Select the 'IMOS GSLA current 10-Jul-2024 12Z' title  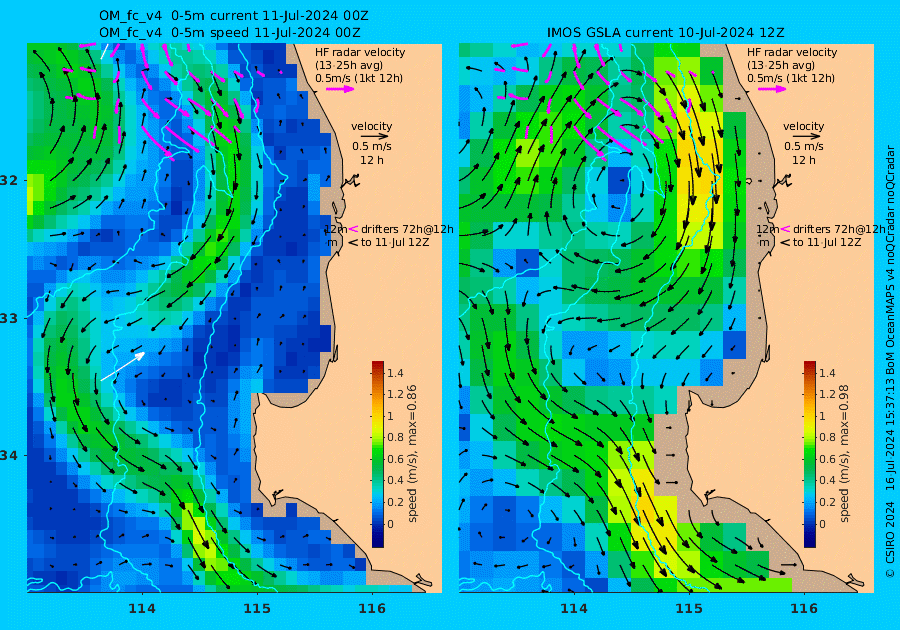pyautogui.click(x=665, y=33)
